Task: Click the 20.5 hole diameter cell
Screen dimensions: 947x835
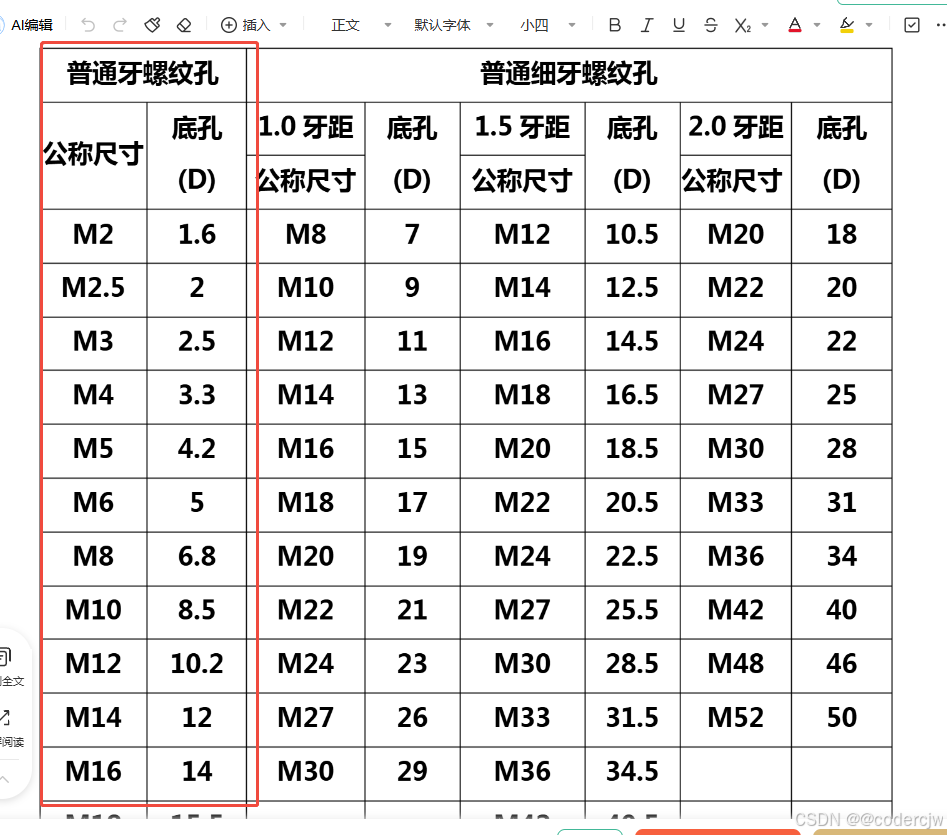Action: tap(632, 503)
